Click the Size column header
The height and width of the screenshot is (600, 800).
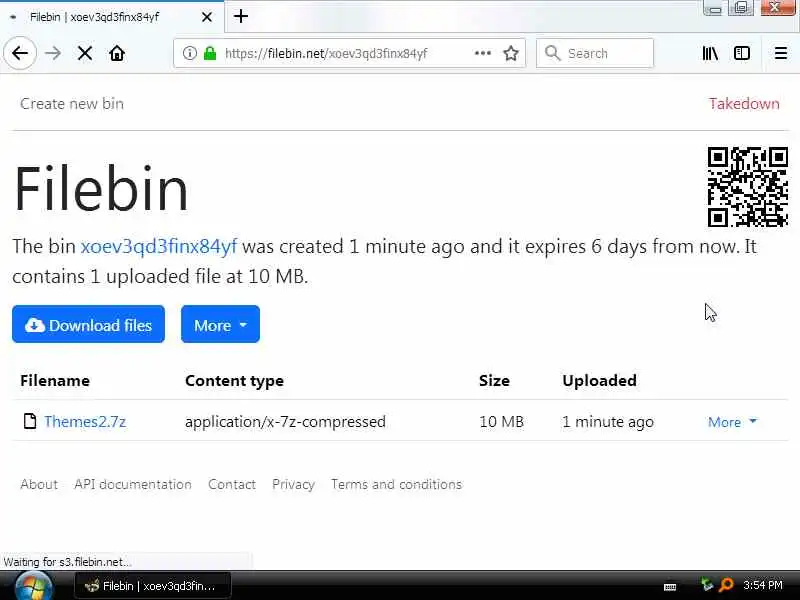(x=494, y=381)
